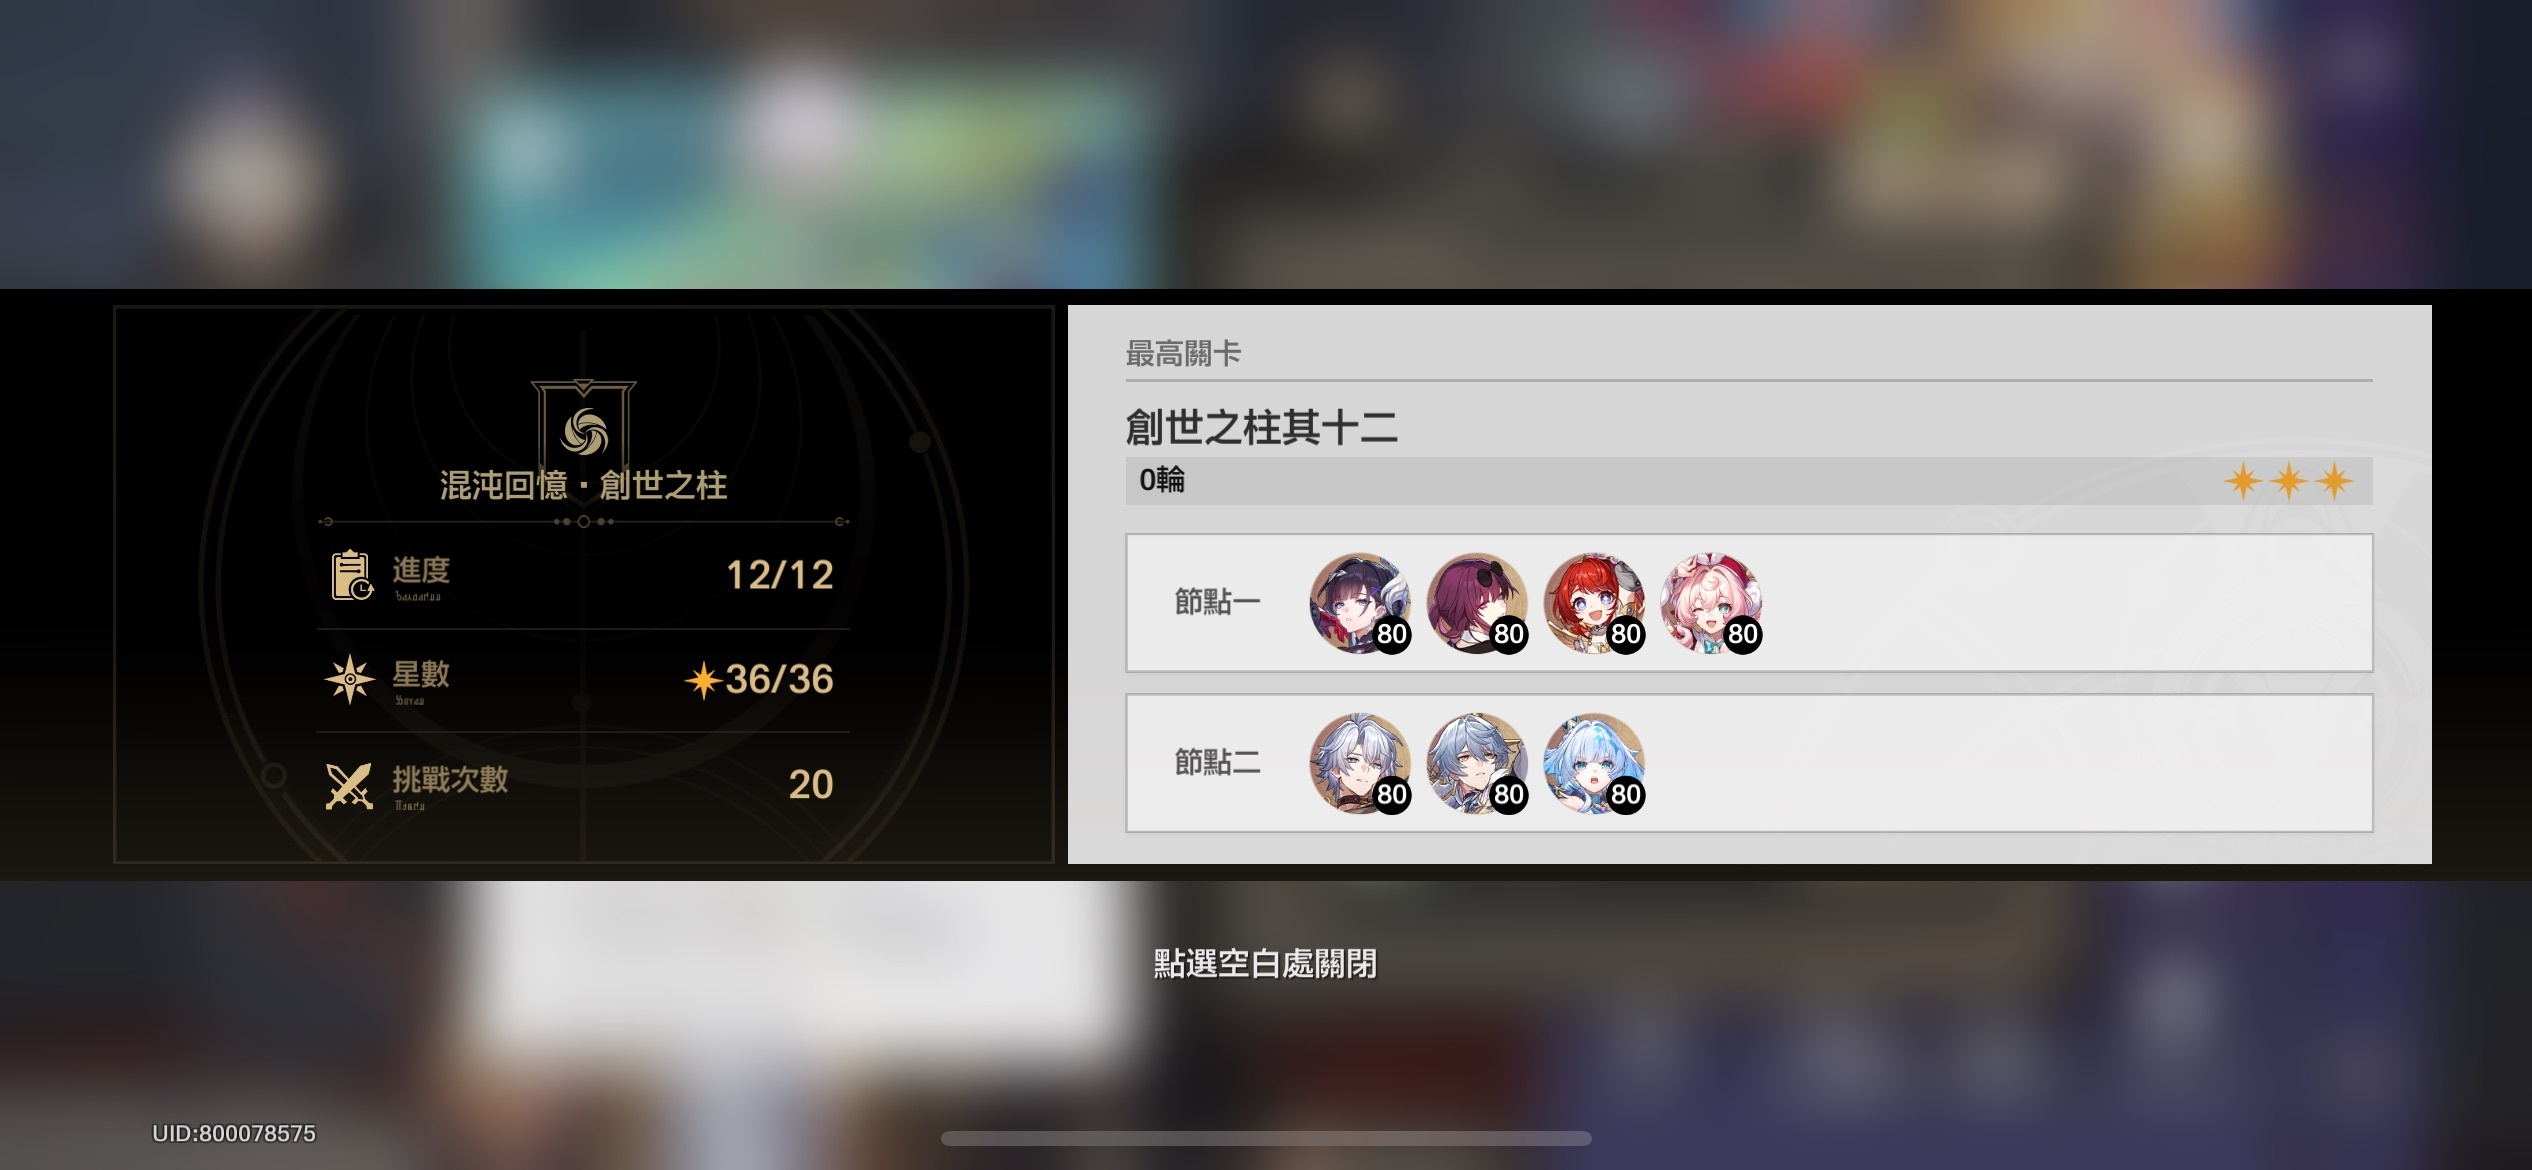Select the red-haired character in 節點一

(1594, 603)
